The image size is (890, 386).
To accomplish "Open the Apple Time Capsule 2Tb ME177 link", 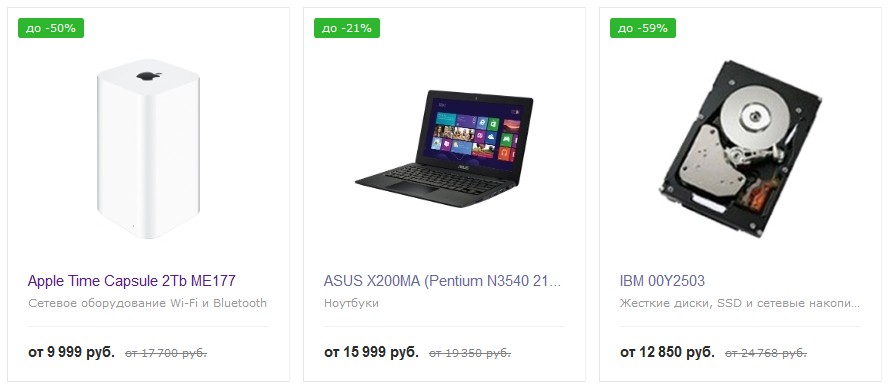I will pos(132,280).
